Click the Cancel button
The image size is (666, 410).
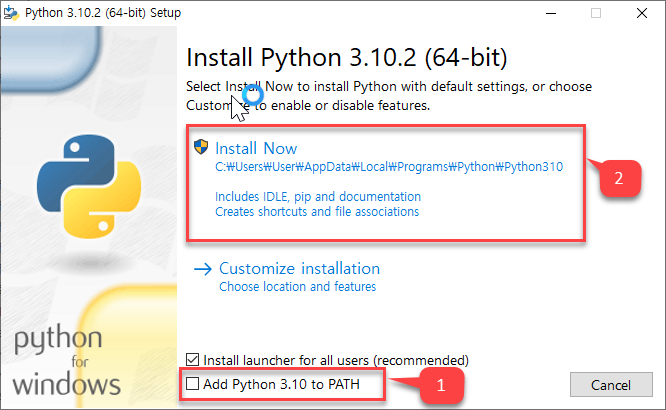coord(611,385)
